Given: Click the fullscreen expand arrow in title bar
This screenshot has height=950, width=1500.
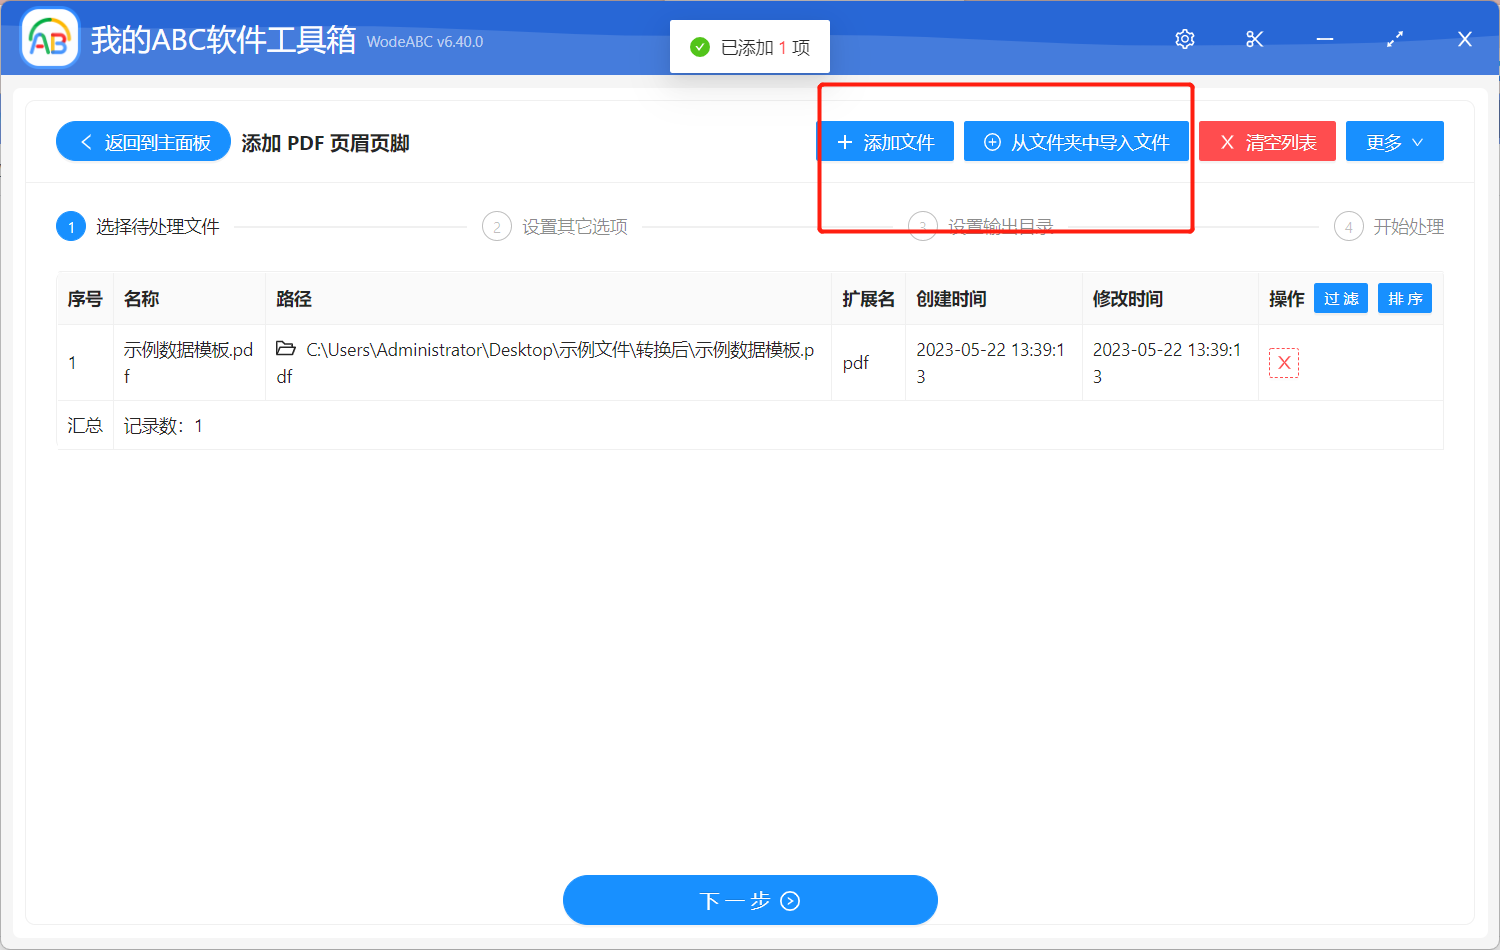Looking at the screenshot, I should pos(1394,39).
